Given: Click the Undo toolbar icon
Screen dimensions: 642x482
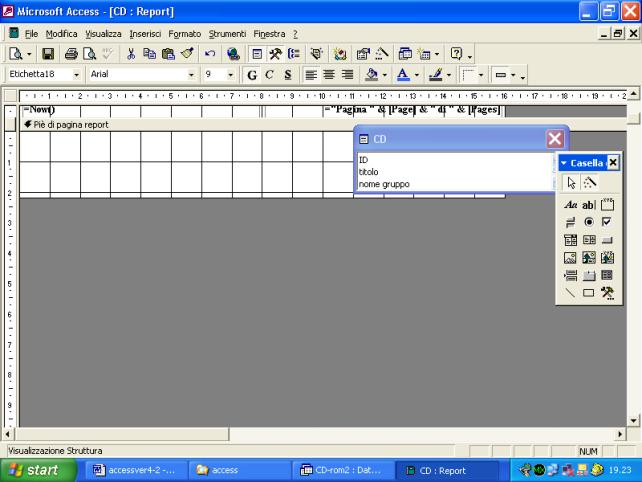Looking at the screenshot, I should [x=211, y=53].
